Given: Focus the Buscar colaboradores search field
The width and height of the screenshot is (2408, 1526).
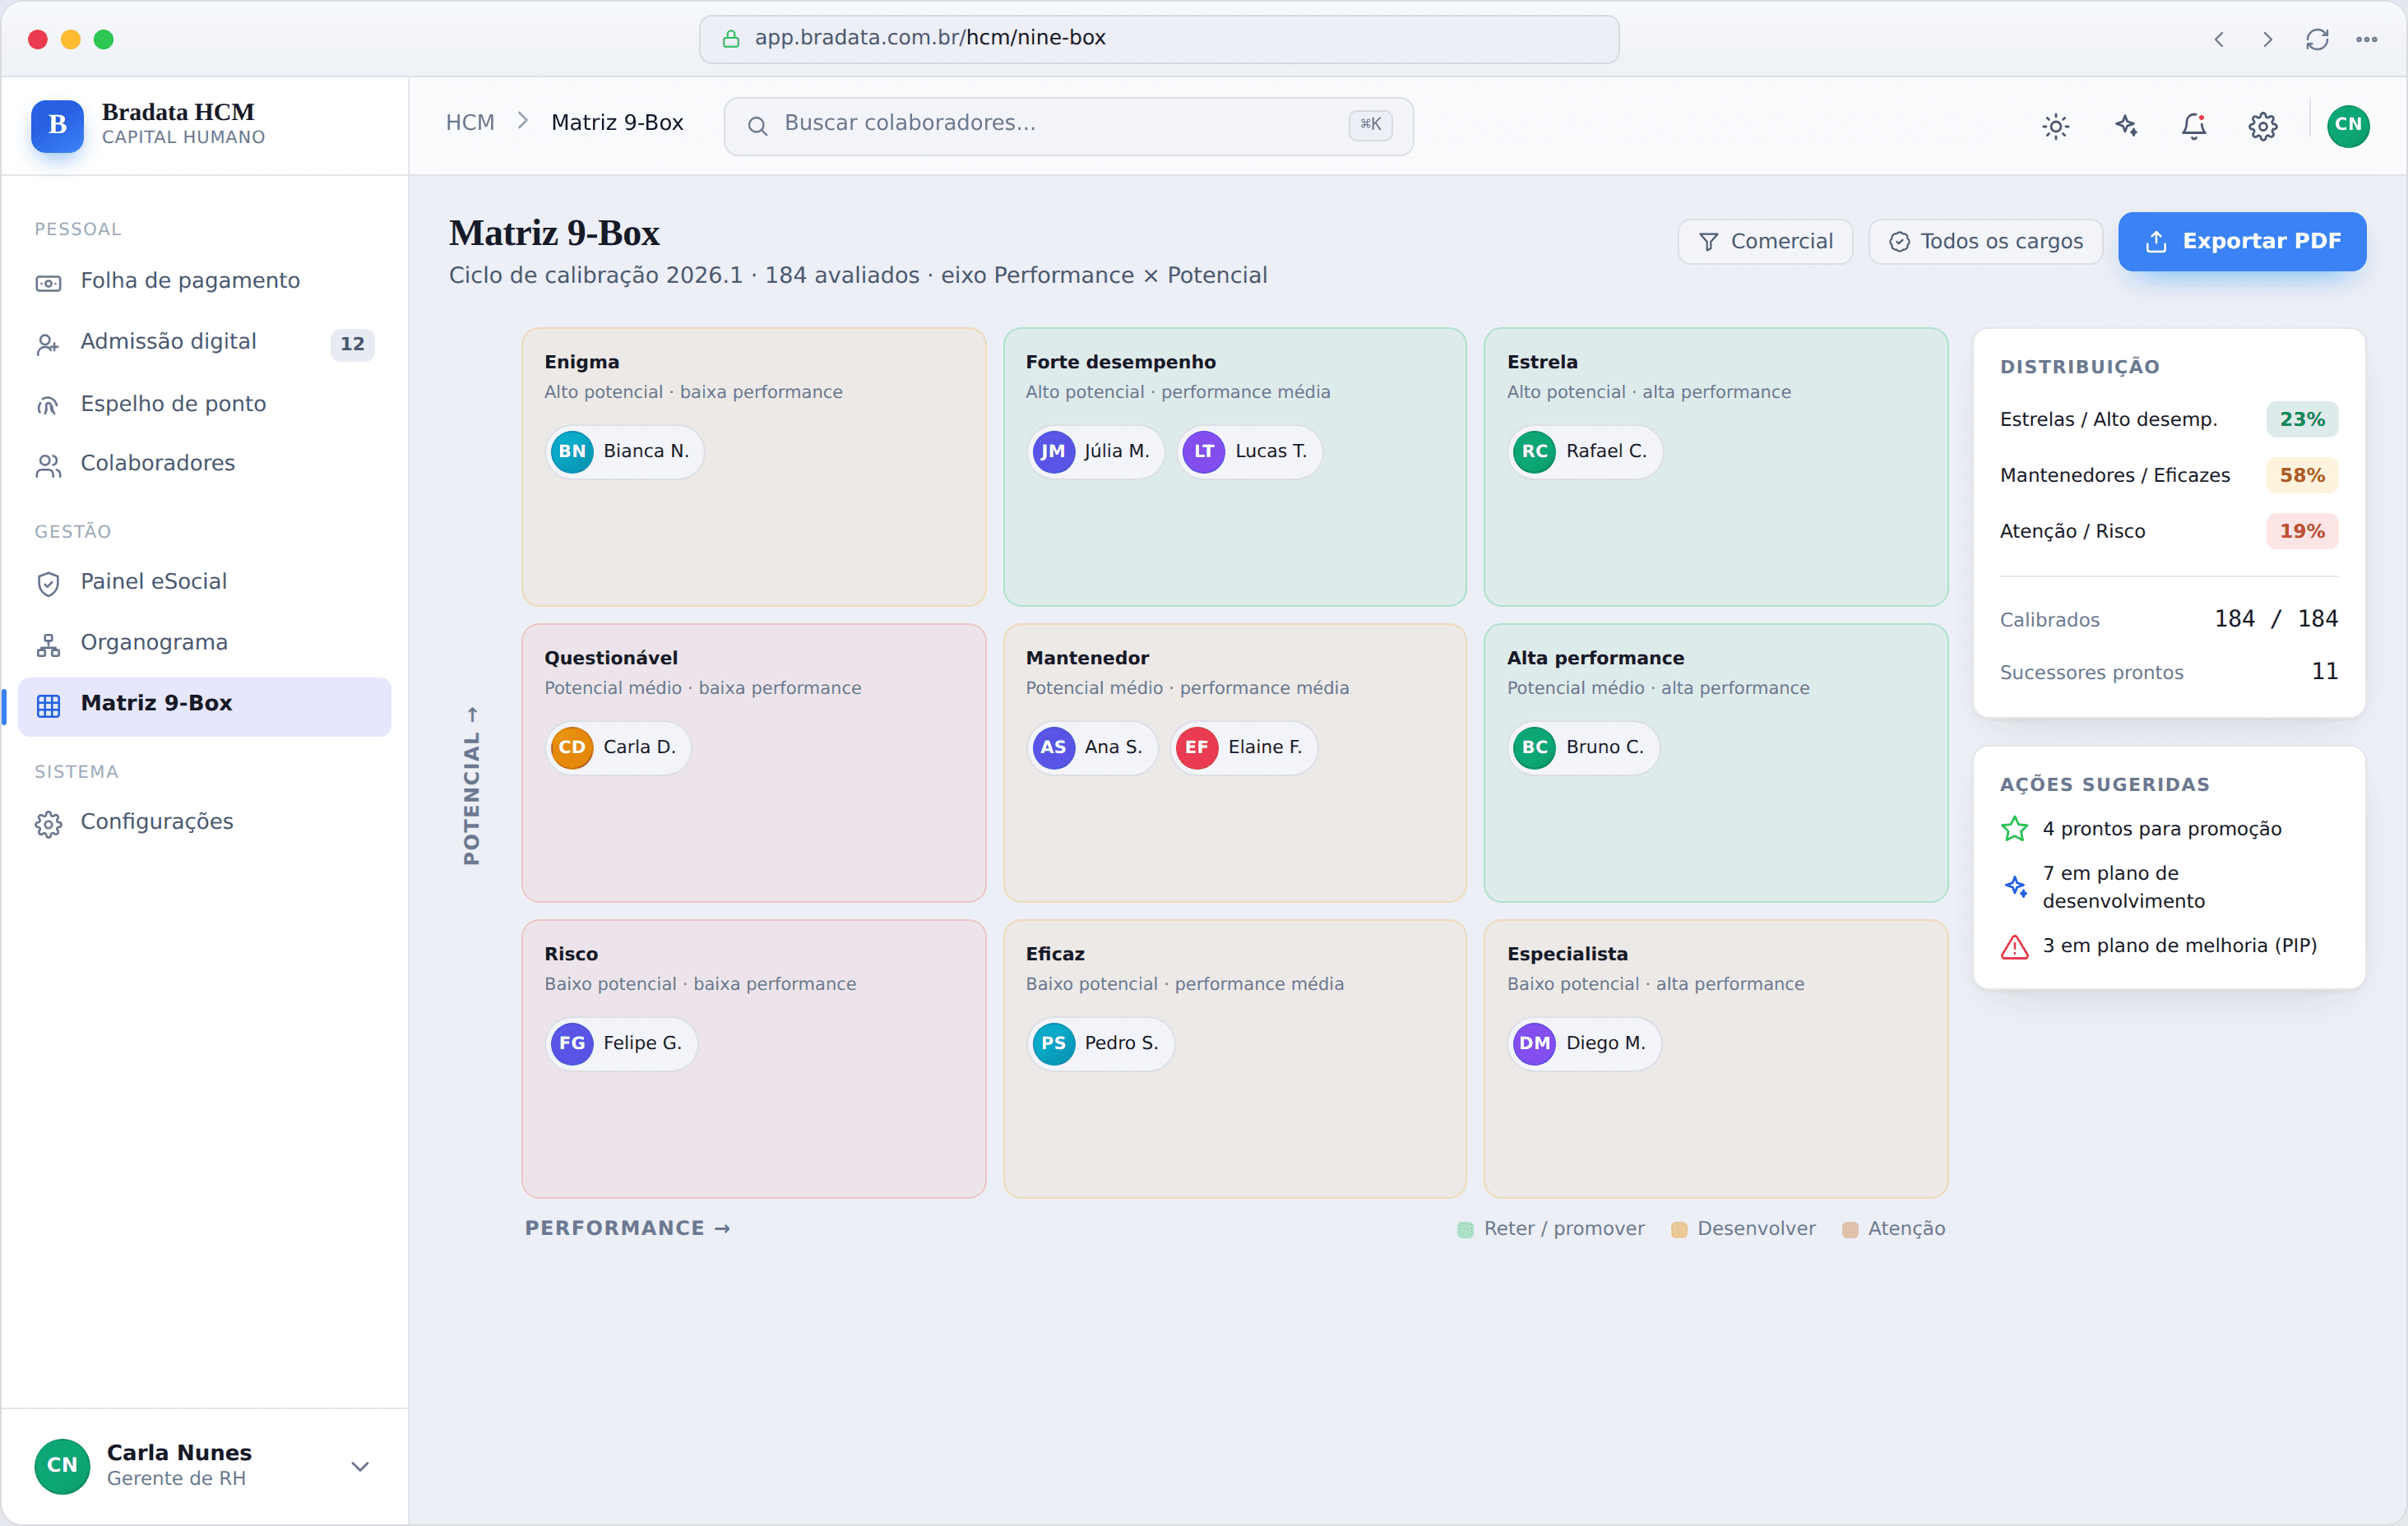Looking at the screenshot, I should click(1068, 126).
